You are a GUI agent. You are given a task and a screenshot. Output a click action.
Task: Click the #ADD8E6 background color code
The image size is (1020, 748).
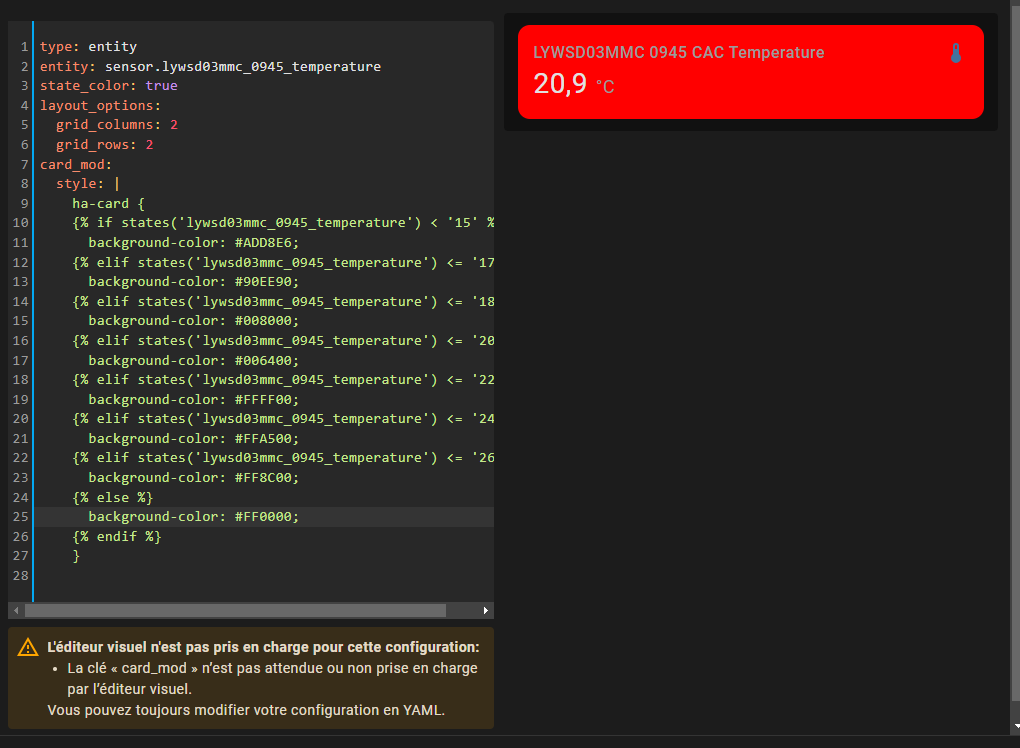(267, 243)
